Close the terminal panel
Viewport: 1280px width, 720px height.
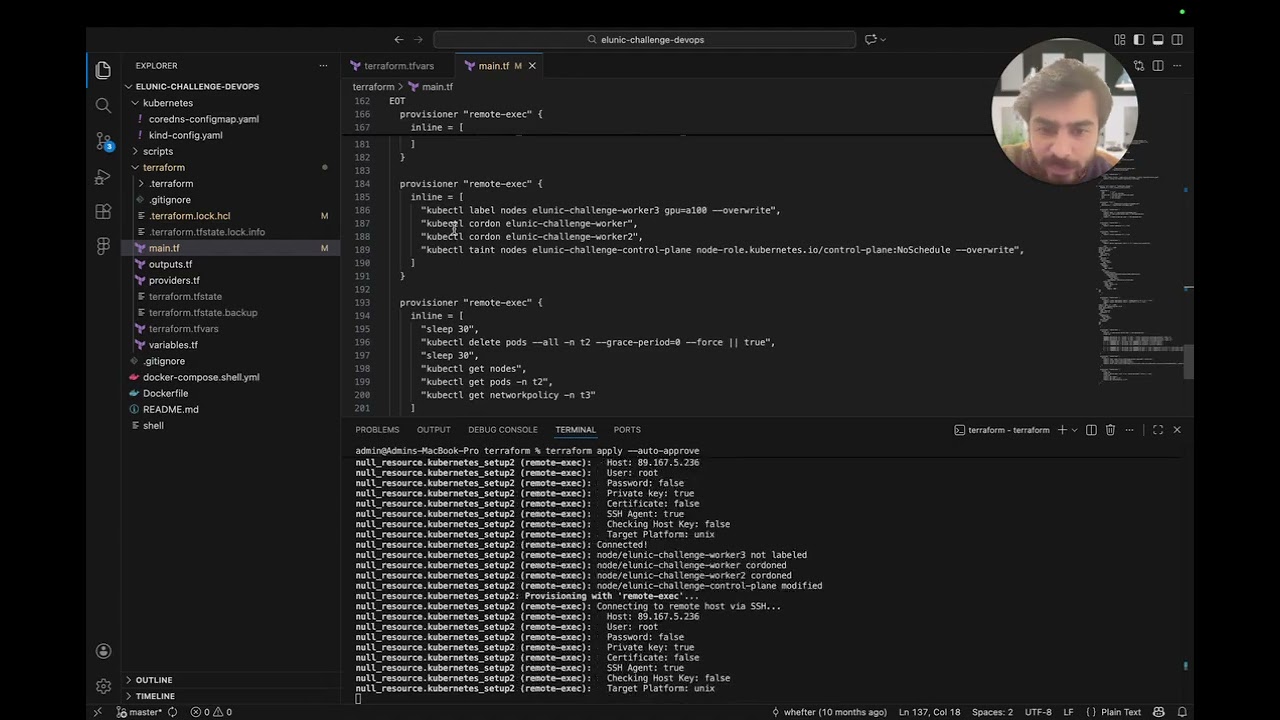[x=1177, y=430]
